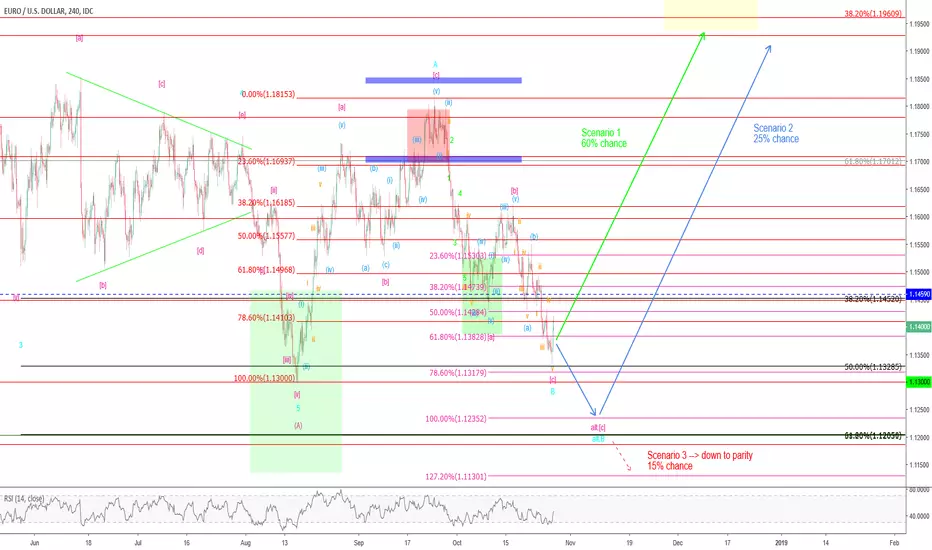Image resolution: width=932 pixels, height=550 pixels.
Task: Select the 0.00%(1.18153) Fibonacci label
Action: point(269,94)
